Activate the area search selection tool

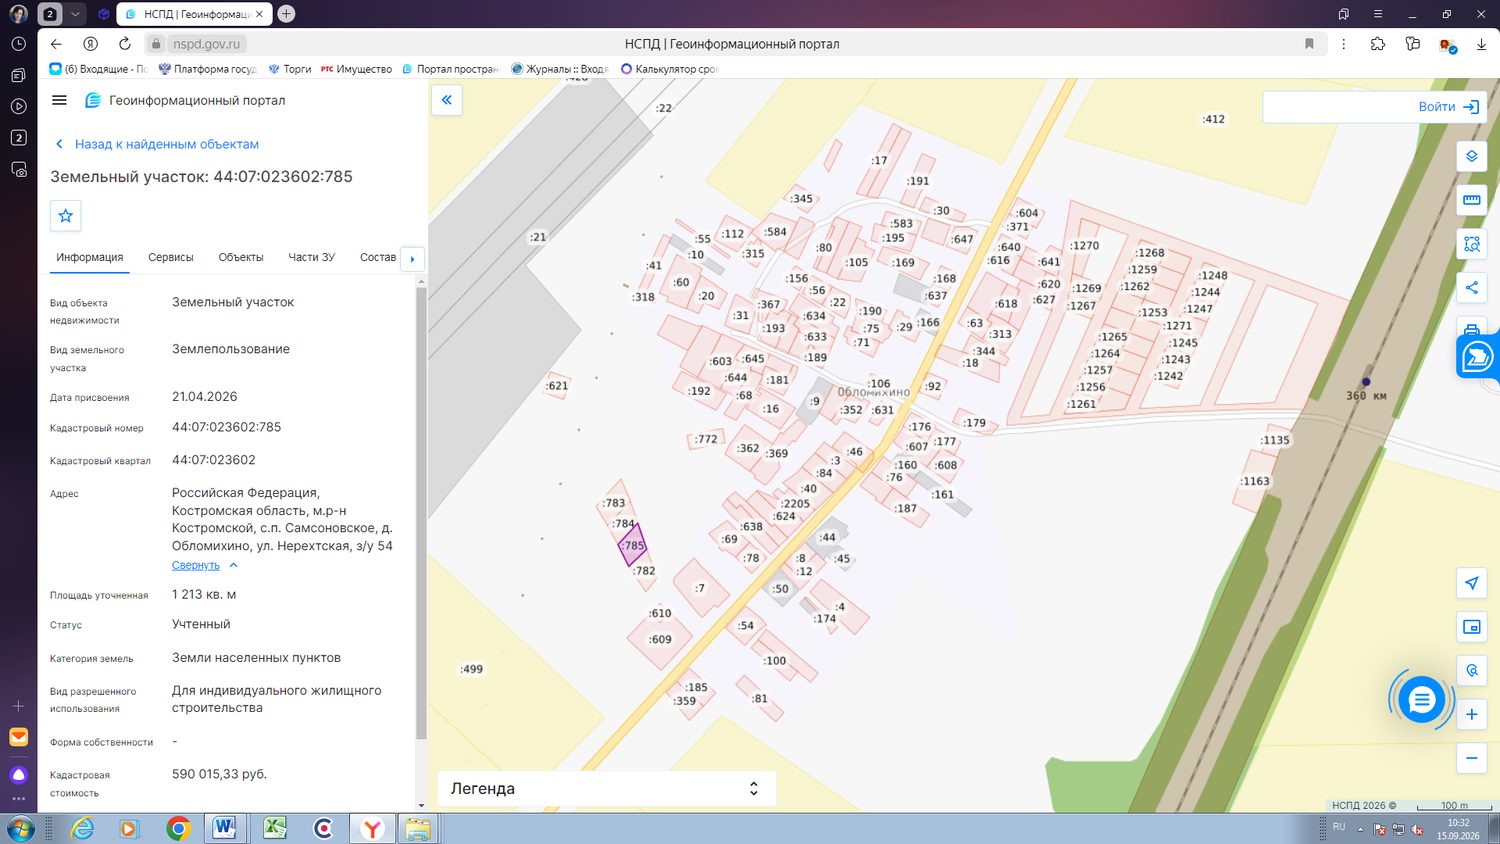(x=1472, y=244)
